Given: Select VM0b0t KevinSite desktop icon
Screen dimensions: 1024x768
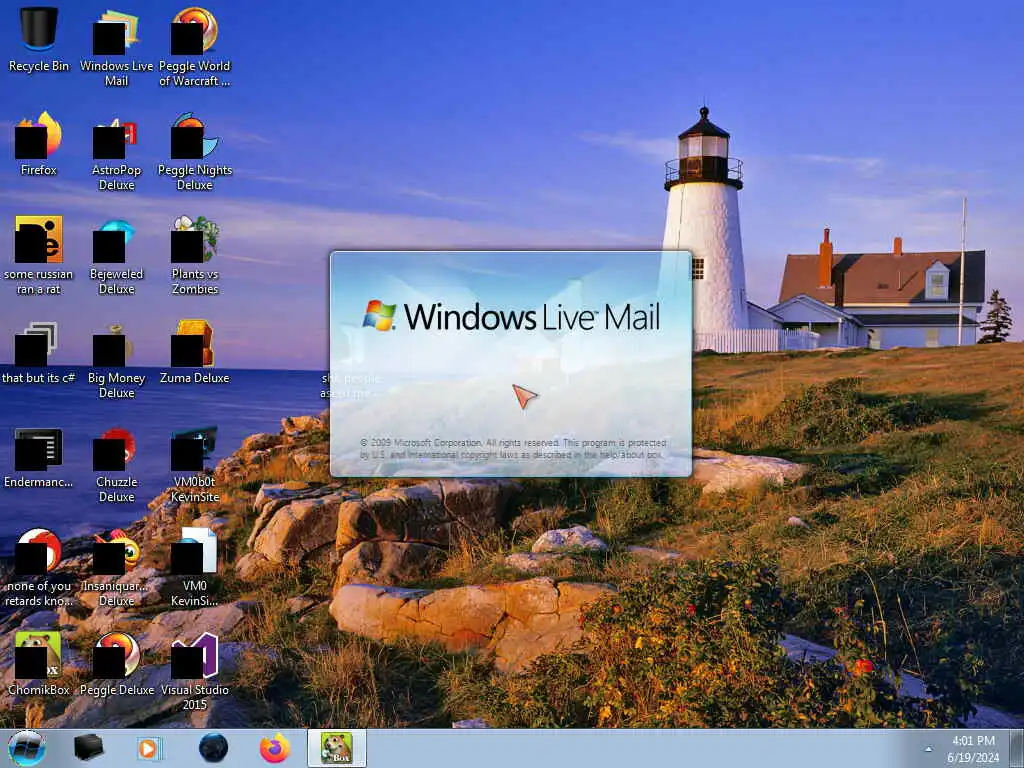Looking at the screenshot, I should (x=195, y=464).
